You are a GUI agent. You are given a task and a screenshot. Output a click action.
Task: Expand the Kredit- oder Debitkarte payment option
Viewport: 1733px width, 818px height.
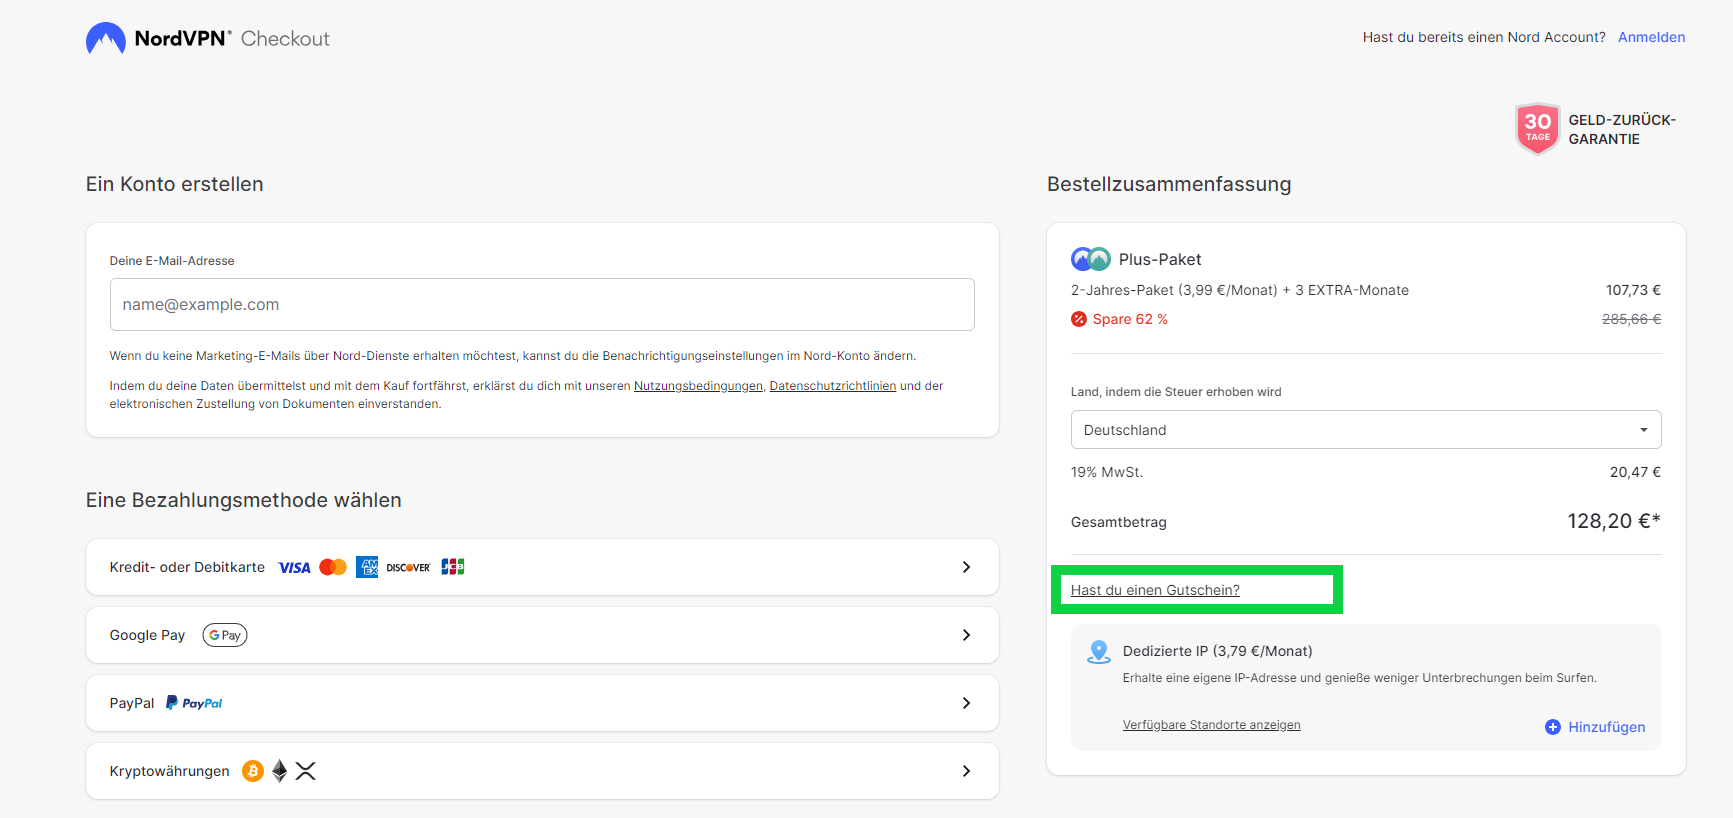[x=542, y=567]
